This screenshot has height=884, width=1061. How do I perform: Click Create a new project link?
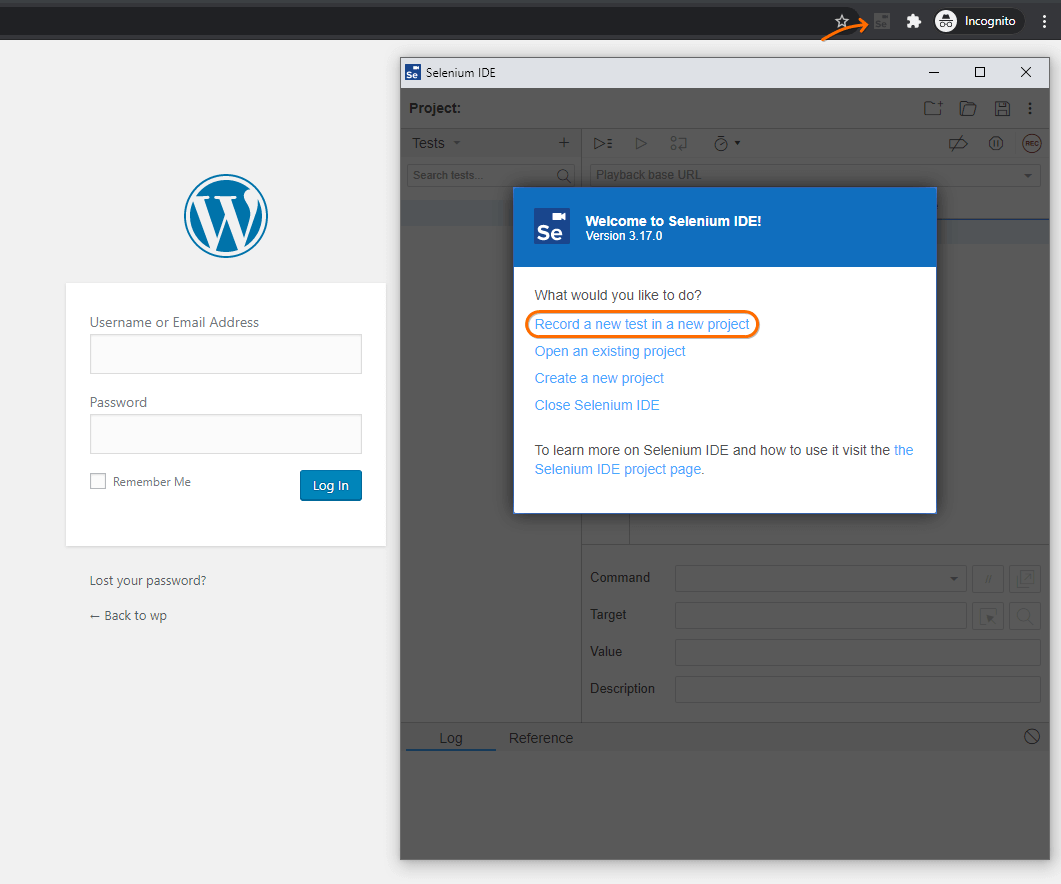click(x=599, y=378)
